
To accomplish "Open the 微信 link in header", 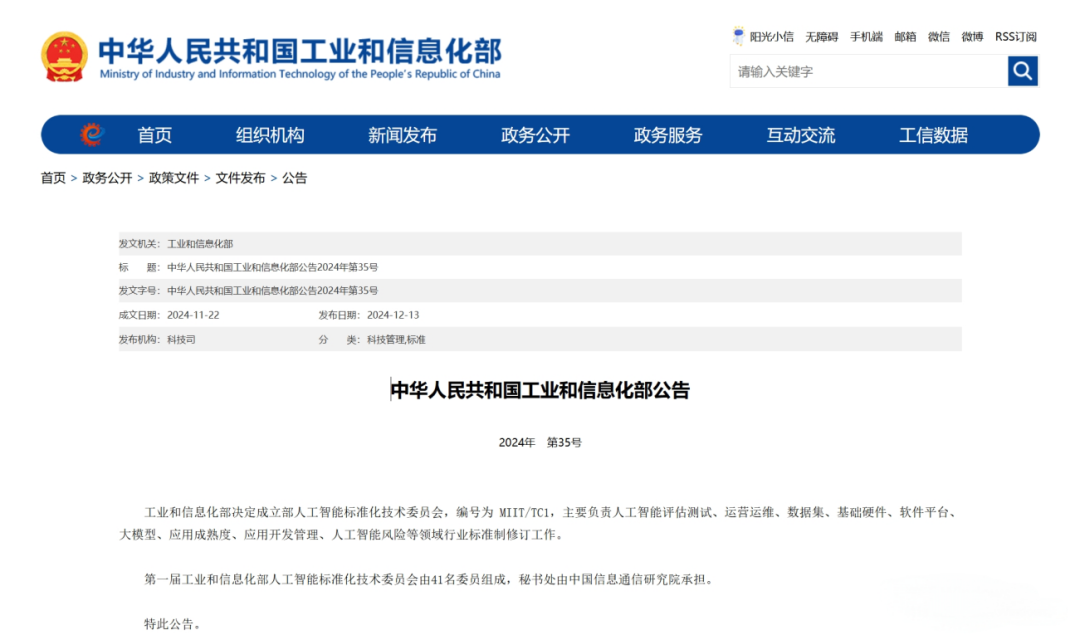I will click(x=939, y=37).
